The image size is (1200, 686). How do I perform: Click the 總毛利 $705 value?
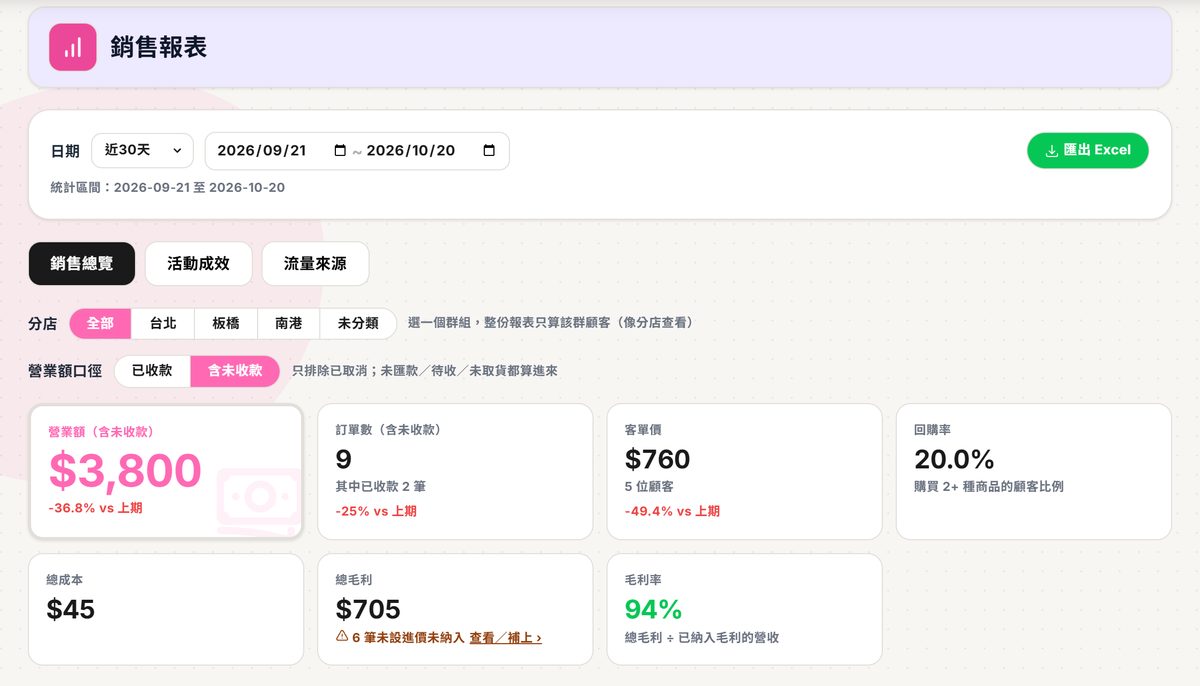pyautogui.click(x=368, y=609)
